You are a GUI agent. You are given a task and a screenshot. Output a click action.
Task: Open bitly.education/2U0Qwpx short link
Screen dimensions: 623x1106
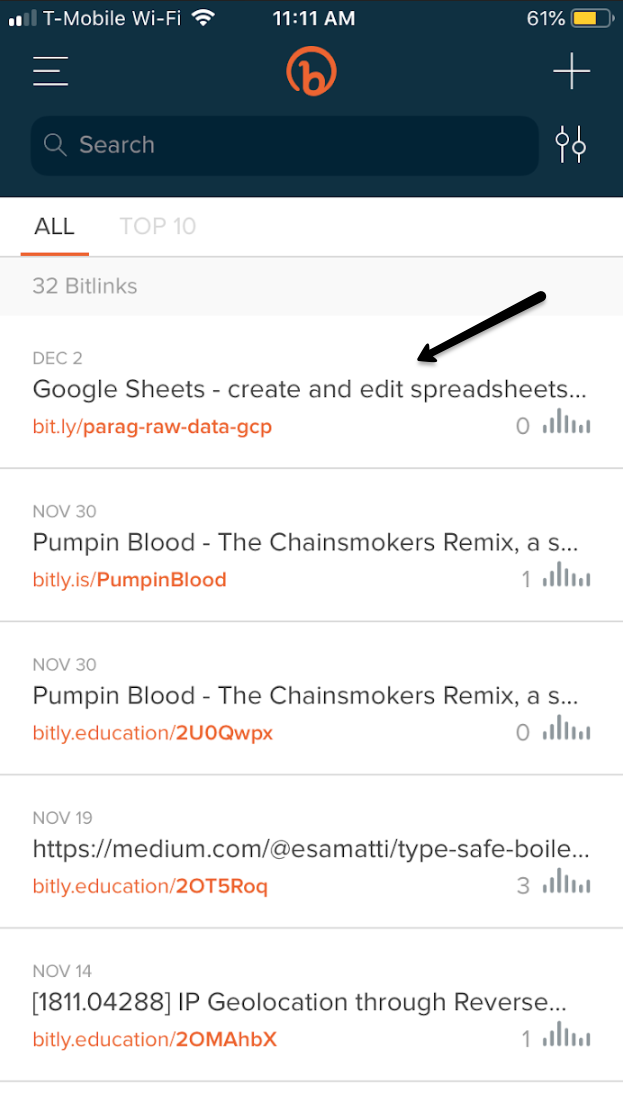pyautogui.click(x=152, y=733)
